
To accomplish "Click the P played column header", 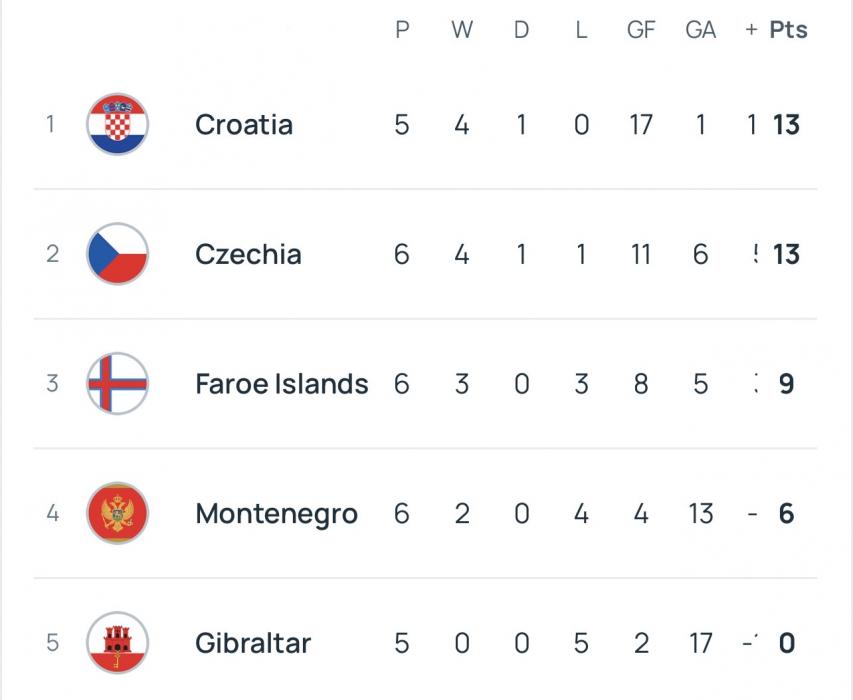I will (402, 30).
